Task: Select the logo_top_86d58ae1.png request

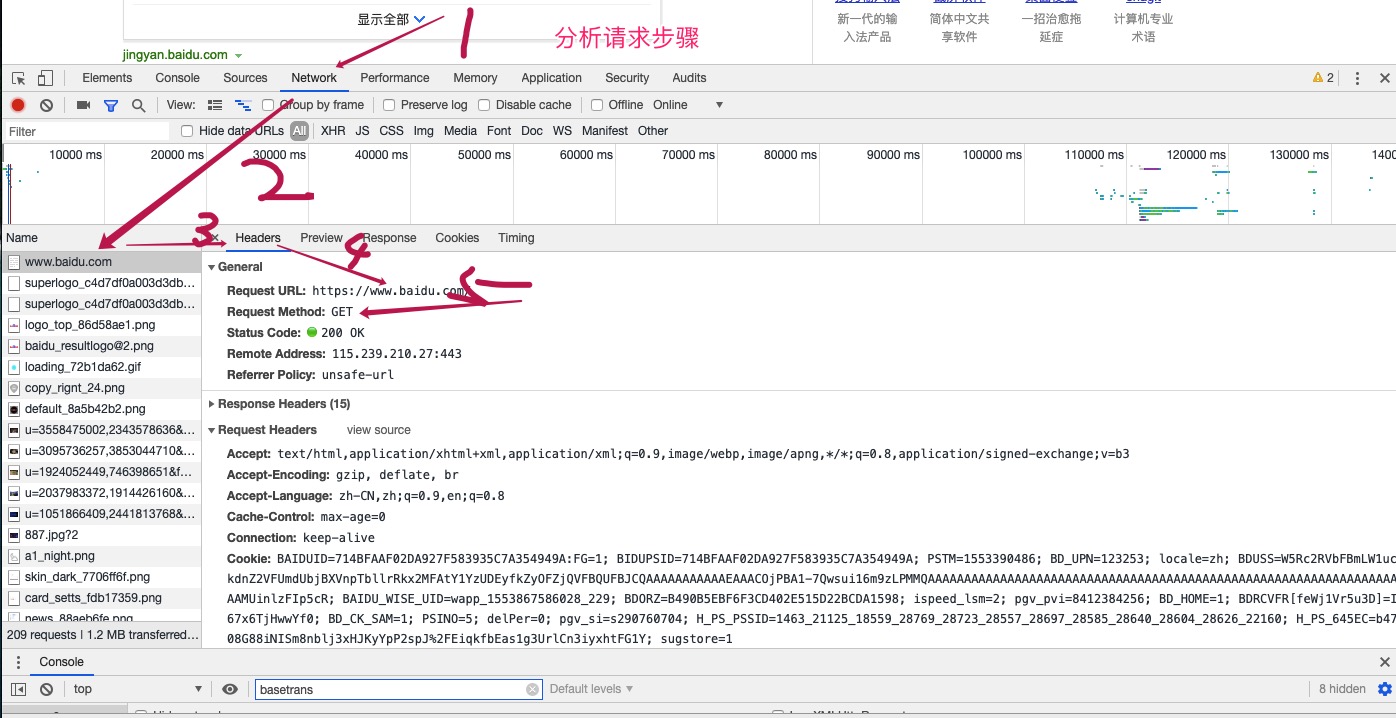Action: [x=101, y=325]
